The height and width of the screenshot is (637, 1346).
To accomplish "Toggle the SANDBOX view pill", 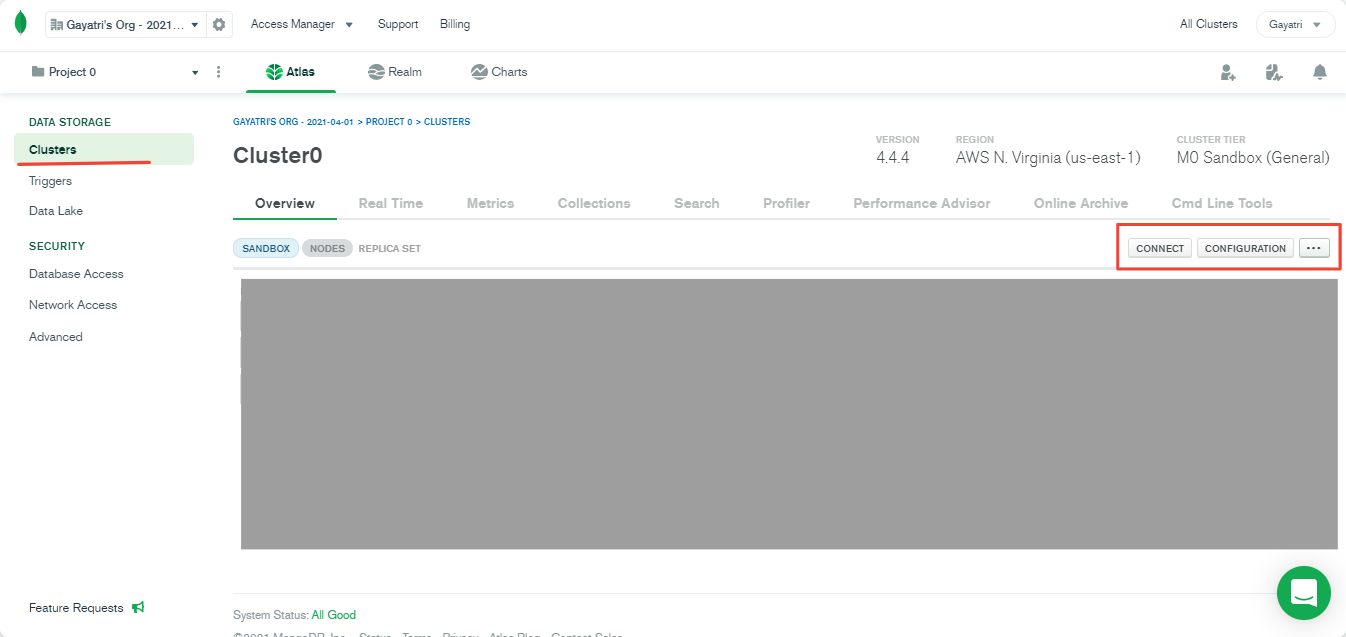I will pyautogui.click(x=265, y=247).
